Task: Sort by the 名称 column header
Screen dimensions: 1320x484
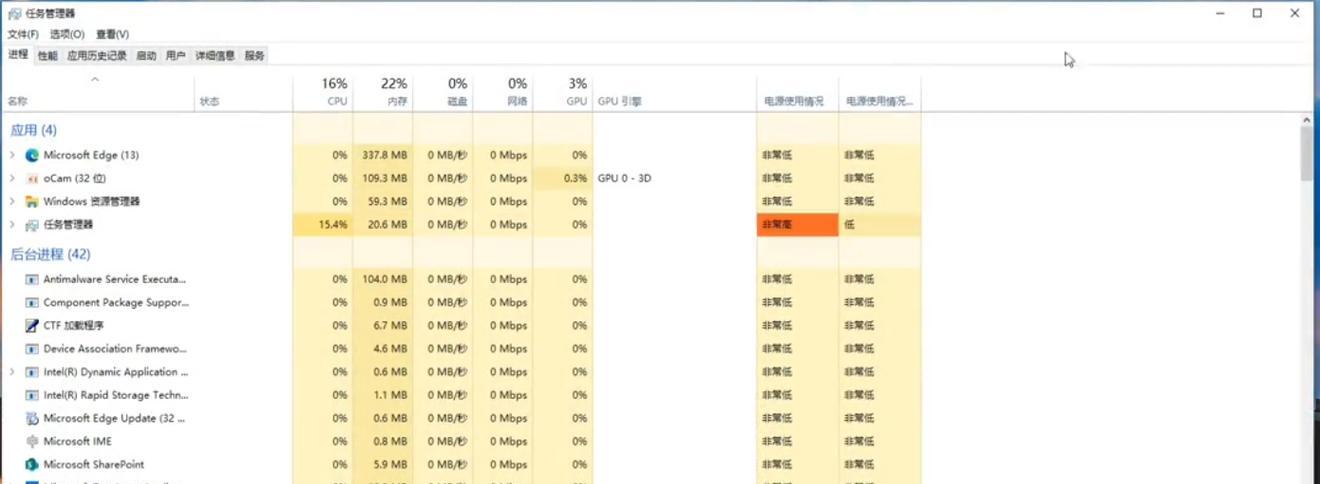Action: tap(98, 92)
